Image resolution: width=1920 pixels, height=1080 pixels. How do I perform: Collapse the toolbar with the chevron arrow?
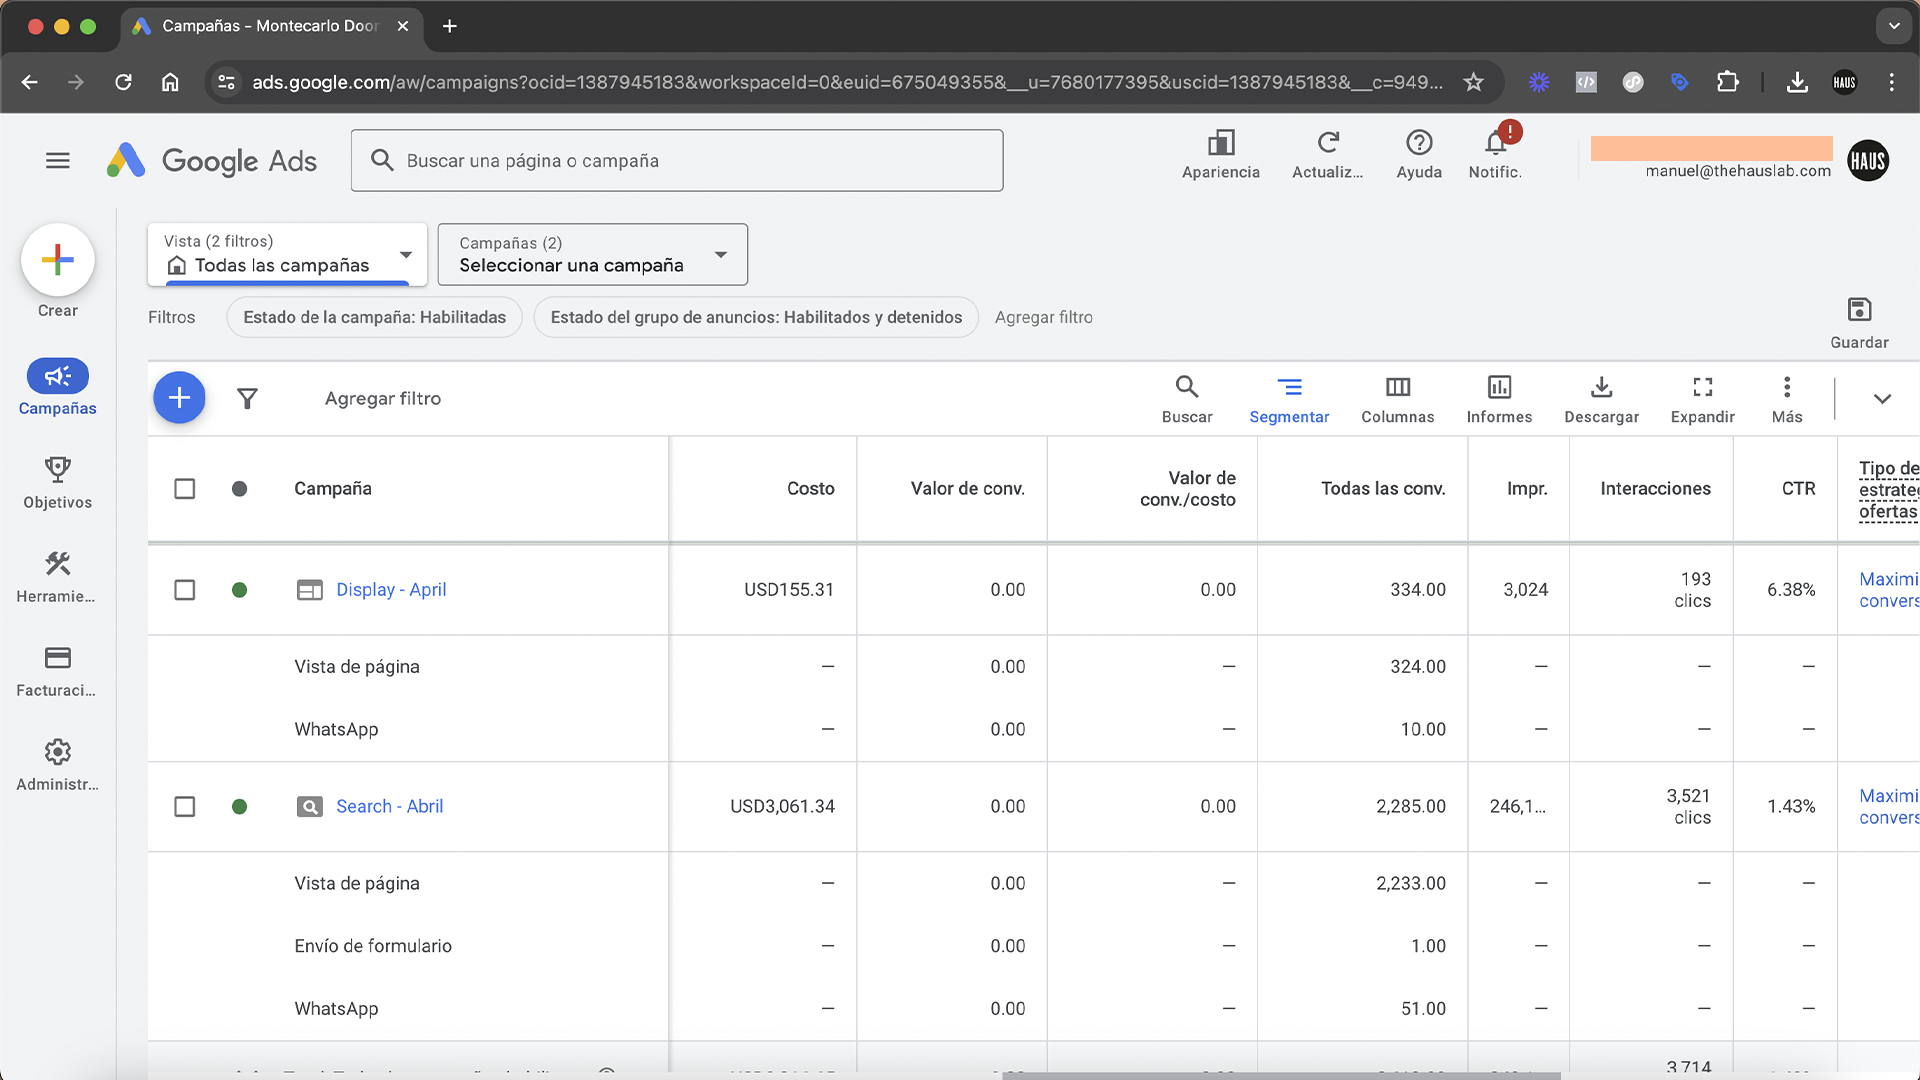[x=1882, y=399]
